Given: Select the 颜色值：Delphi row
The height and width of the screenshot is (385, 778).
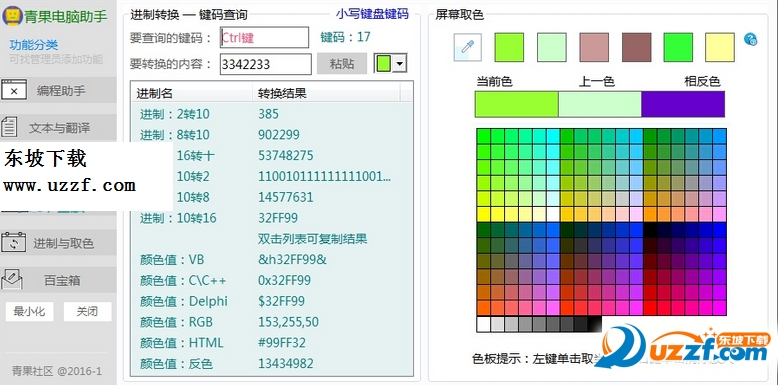Looking at the screenshot, I should coord(271,302).
